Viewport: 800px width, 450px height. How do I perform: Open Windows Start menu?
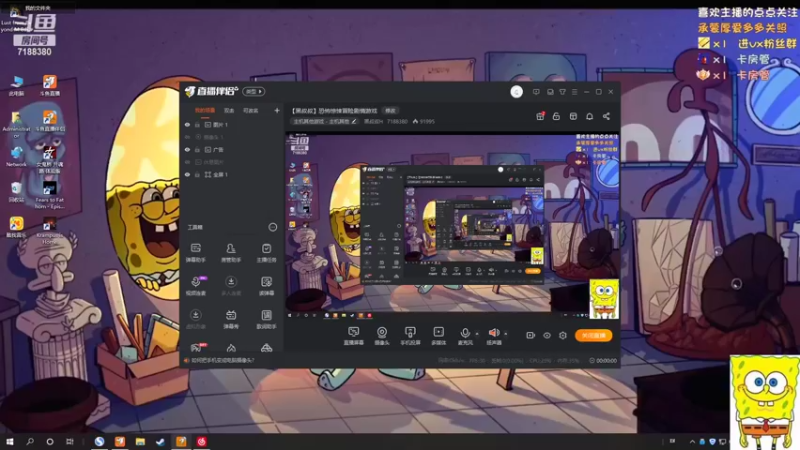(x=10, y=441)
